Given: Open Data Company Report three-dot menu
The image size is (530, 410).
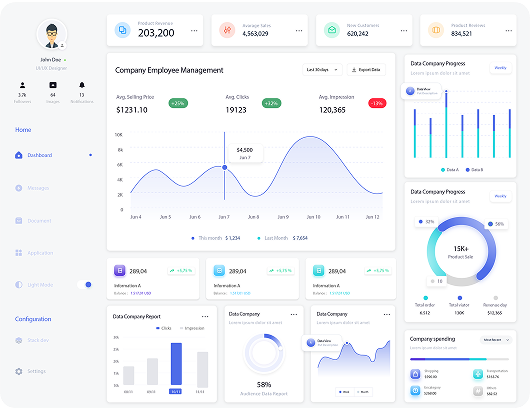Looking at the screenshot, I should 205,317.
